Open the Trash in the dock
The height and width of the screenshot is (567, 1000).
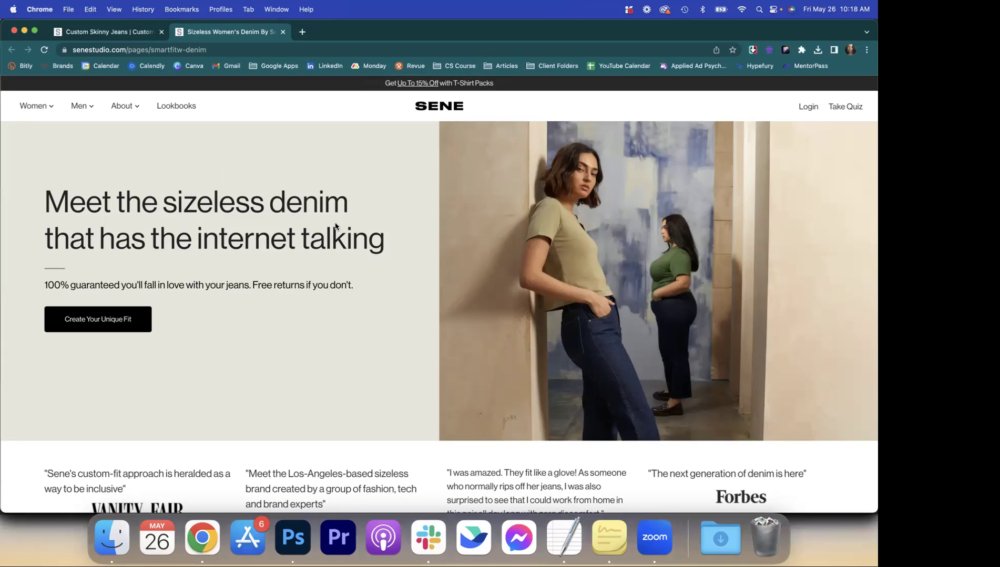pos(765,537)
